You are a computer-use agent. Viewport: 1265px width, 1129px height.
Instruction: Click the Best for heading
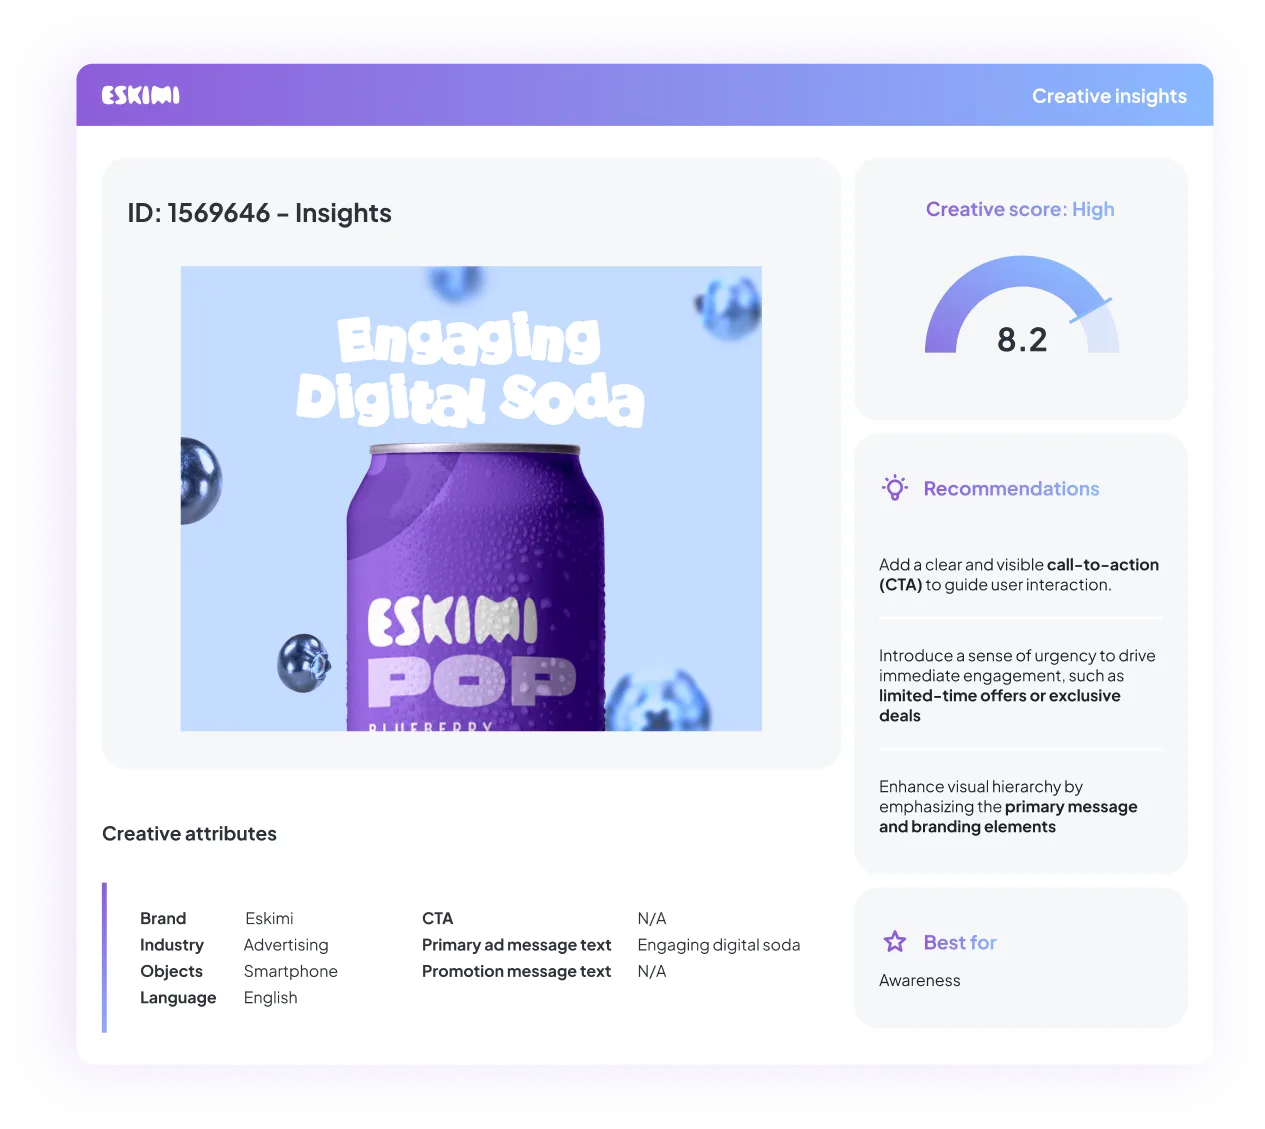[x=960, y=942]
